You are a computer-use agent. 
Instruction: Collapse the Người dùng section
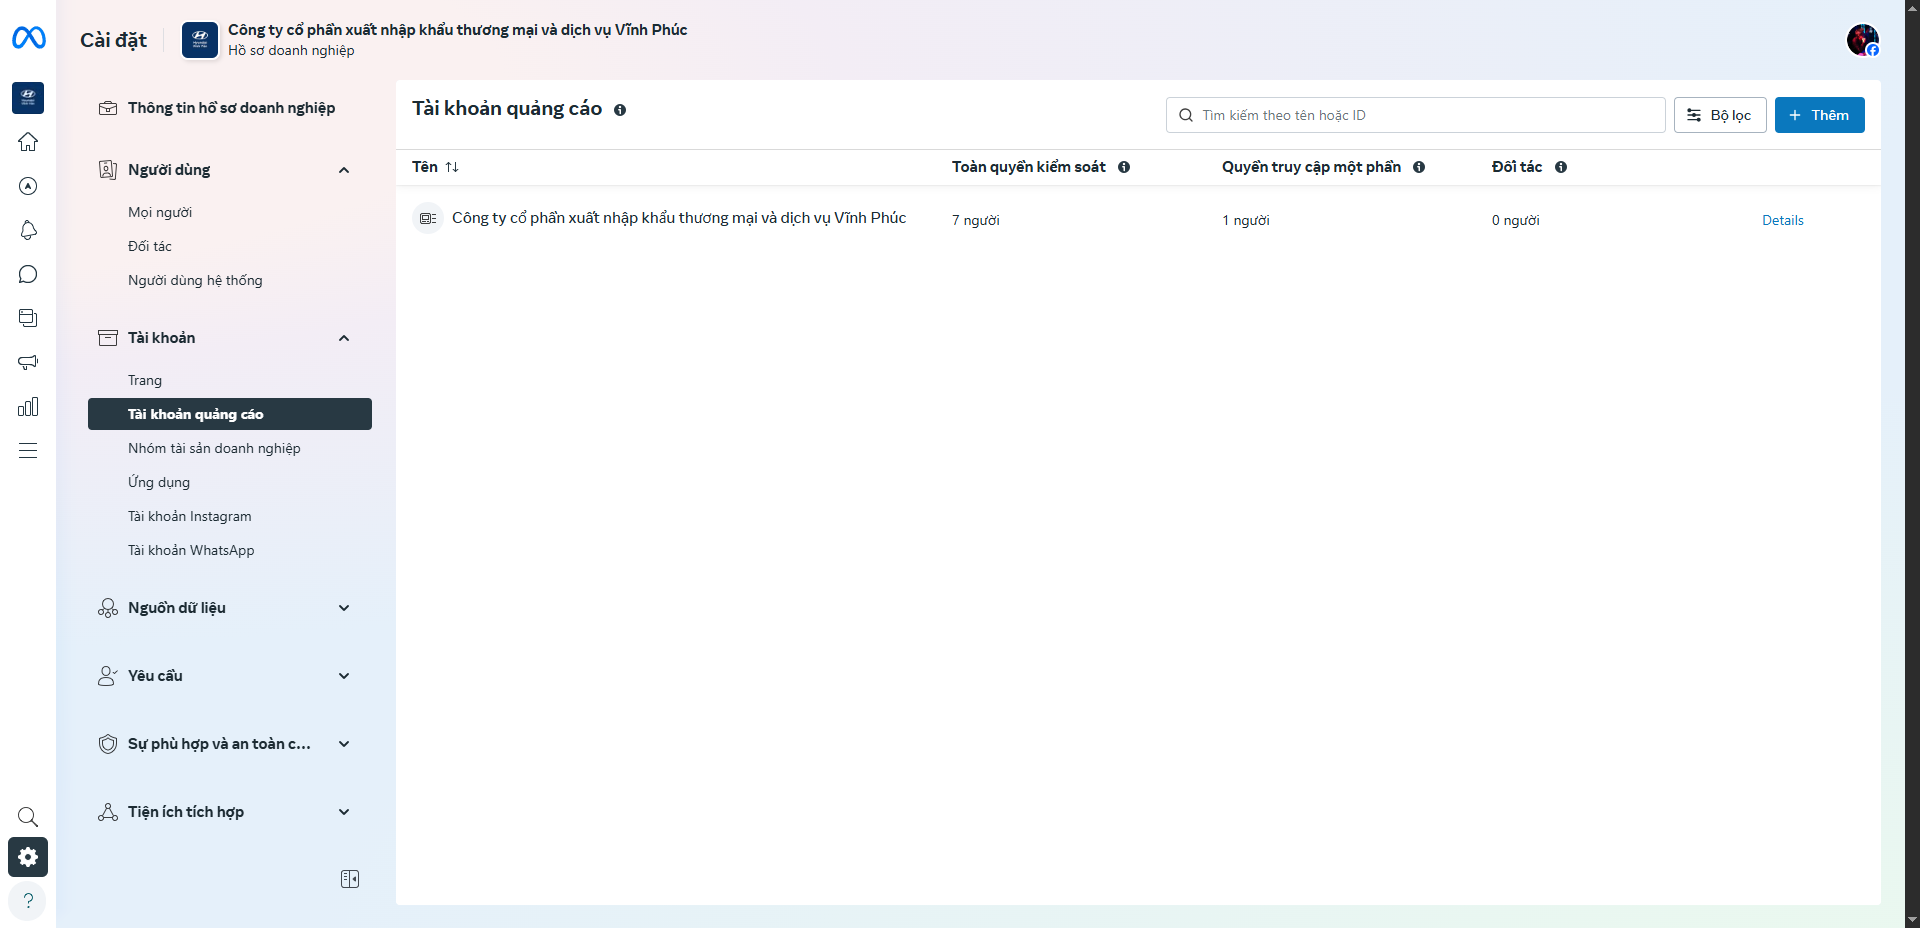pyautogui.click(x=344, y=170)
